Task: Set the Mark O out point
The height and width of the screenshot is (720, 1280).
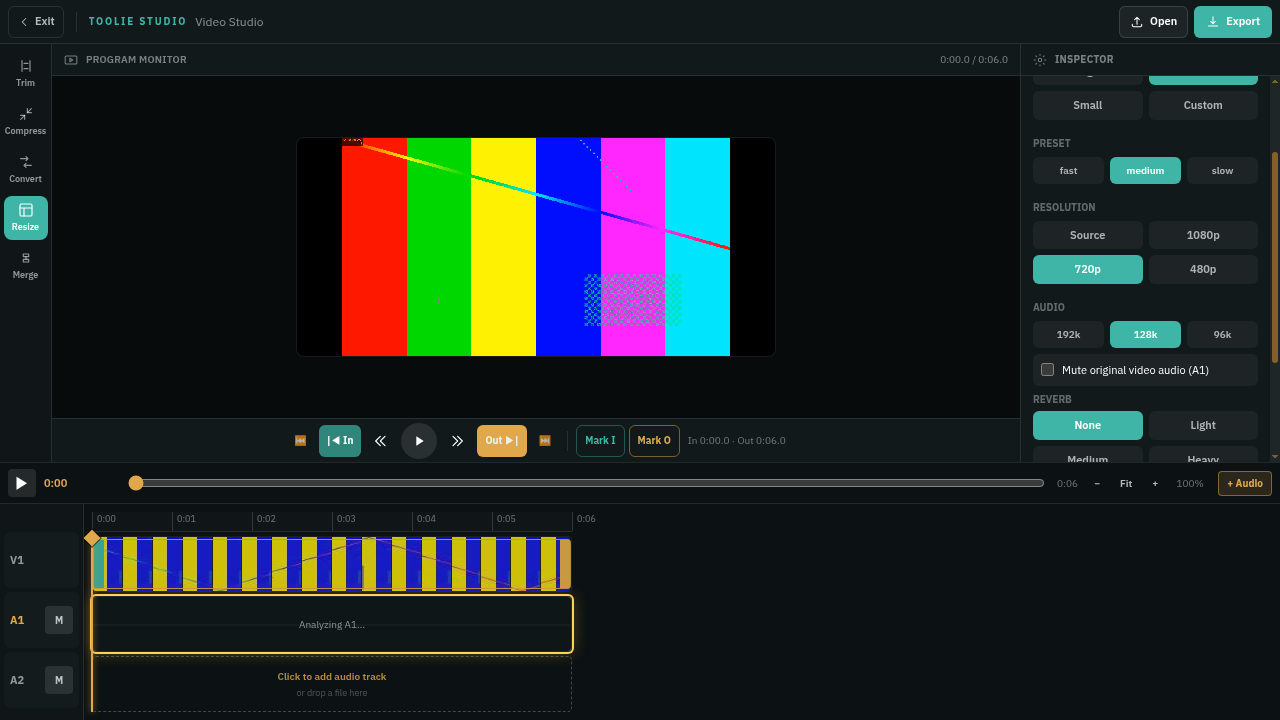Action: tap(654, 441)
